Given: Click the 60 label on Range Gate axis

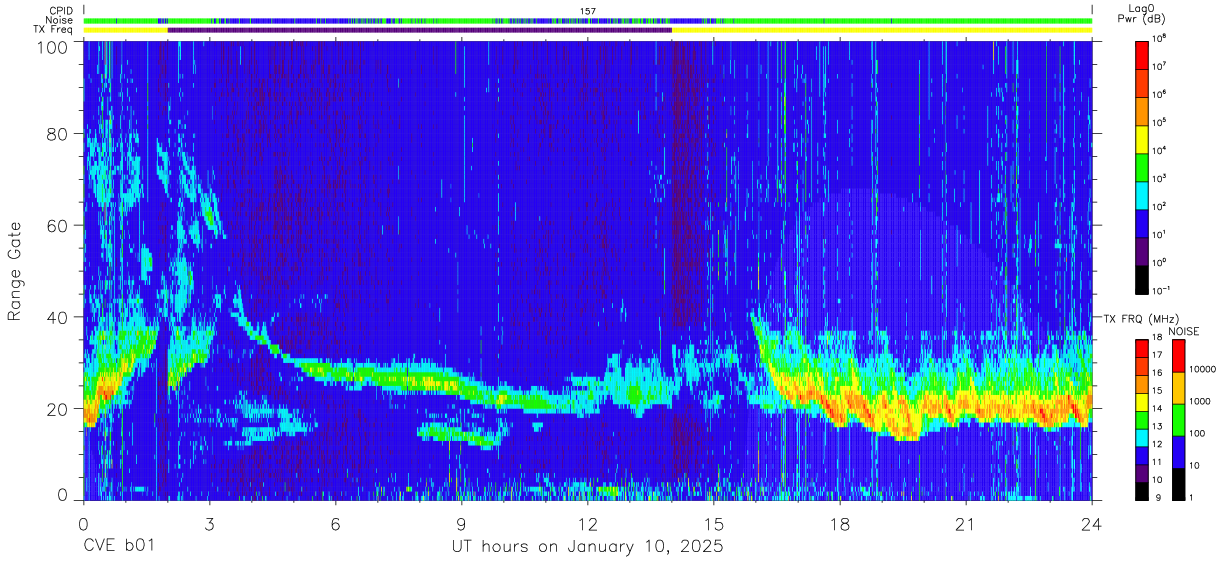Looking at the screenshot, I should pyautogui.click(x=57, y=226).
